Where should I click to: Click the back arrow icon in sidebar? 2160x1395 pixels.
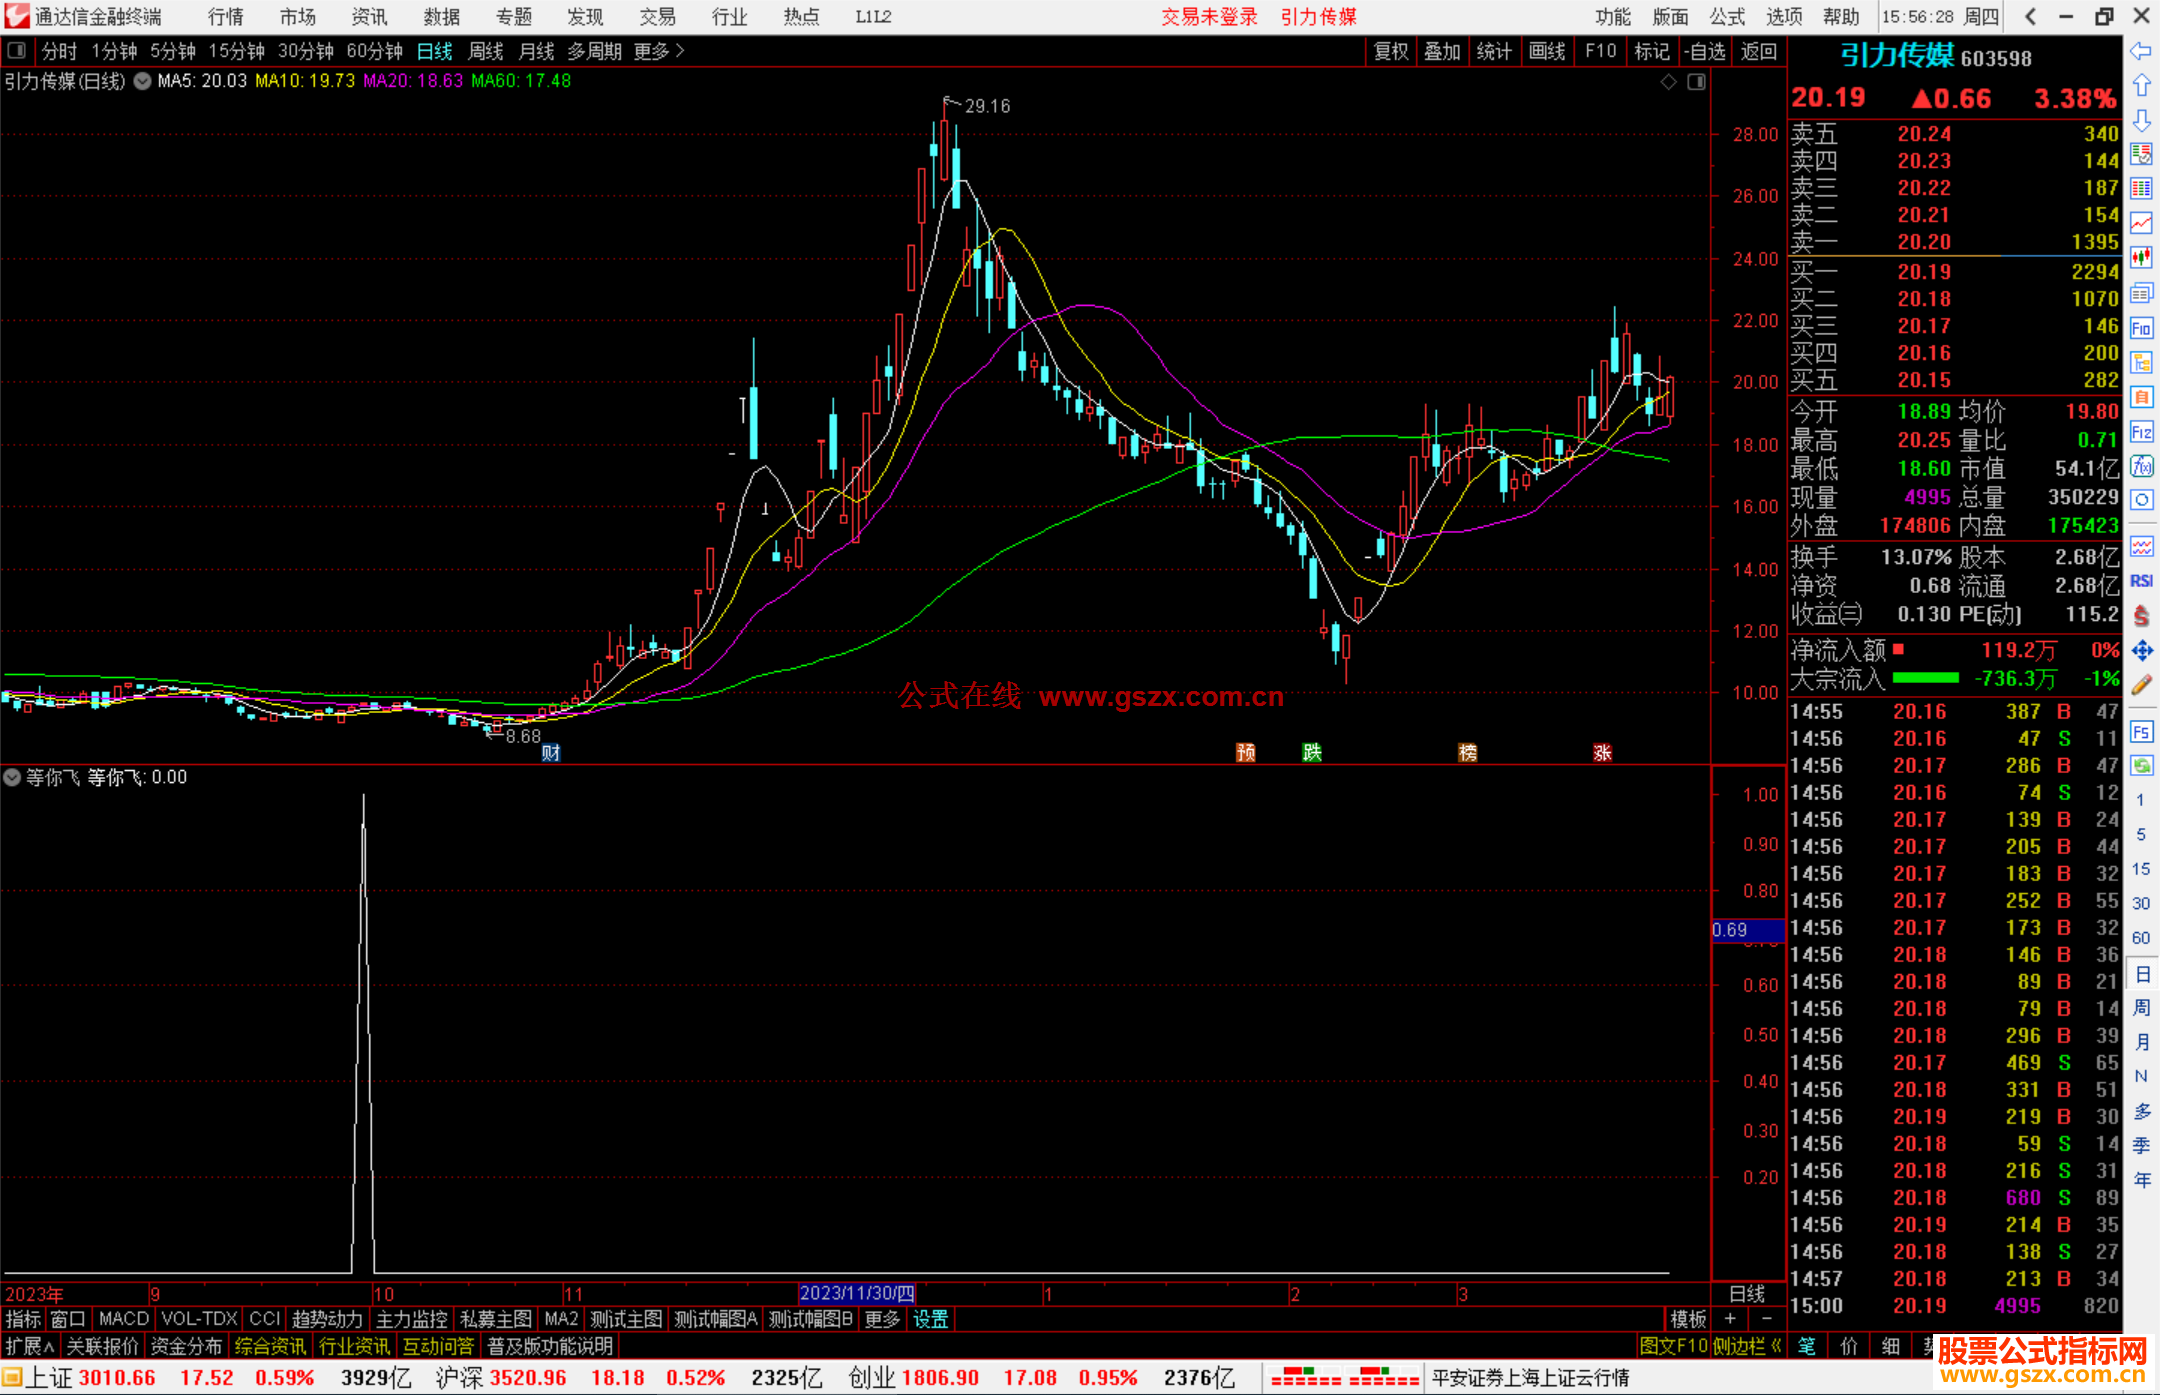click(2141, 51)
